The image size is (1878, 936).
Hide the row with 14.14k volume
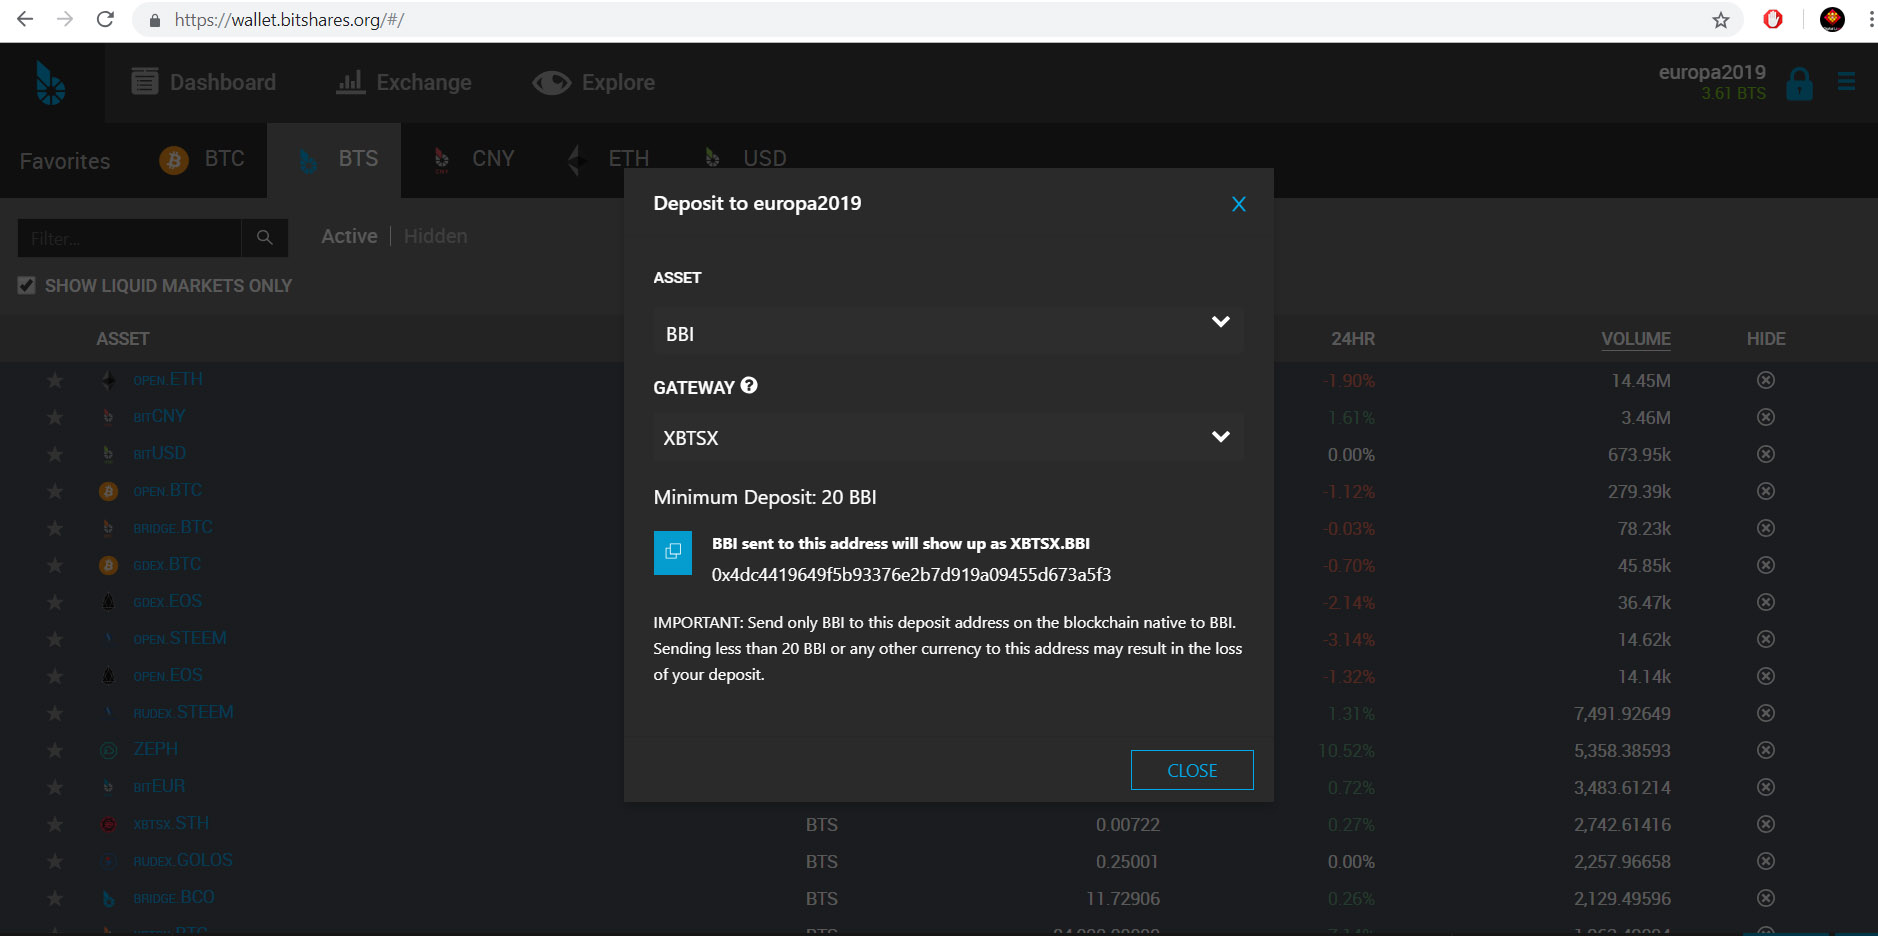point(1766,676)
